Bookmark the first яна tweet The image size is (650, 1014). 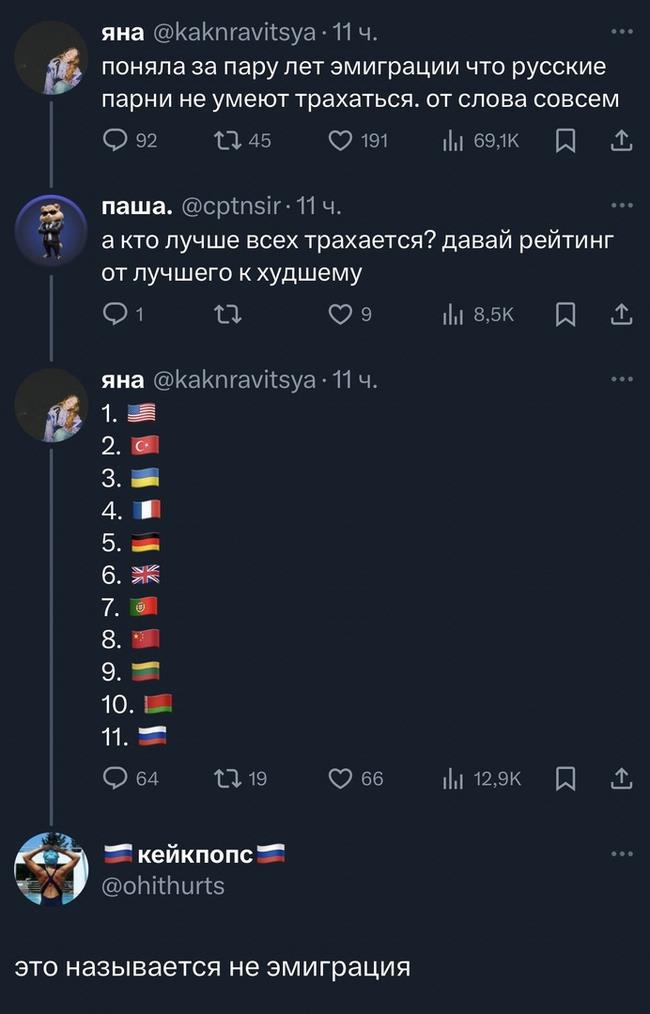tap(565, 141)
